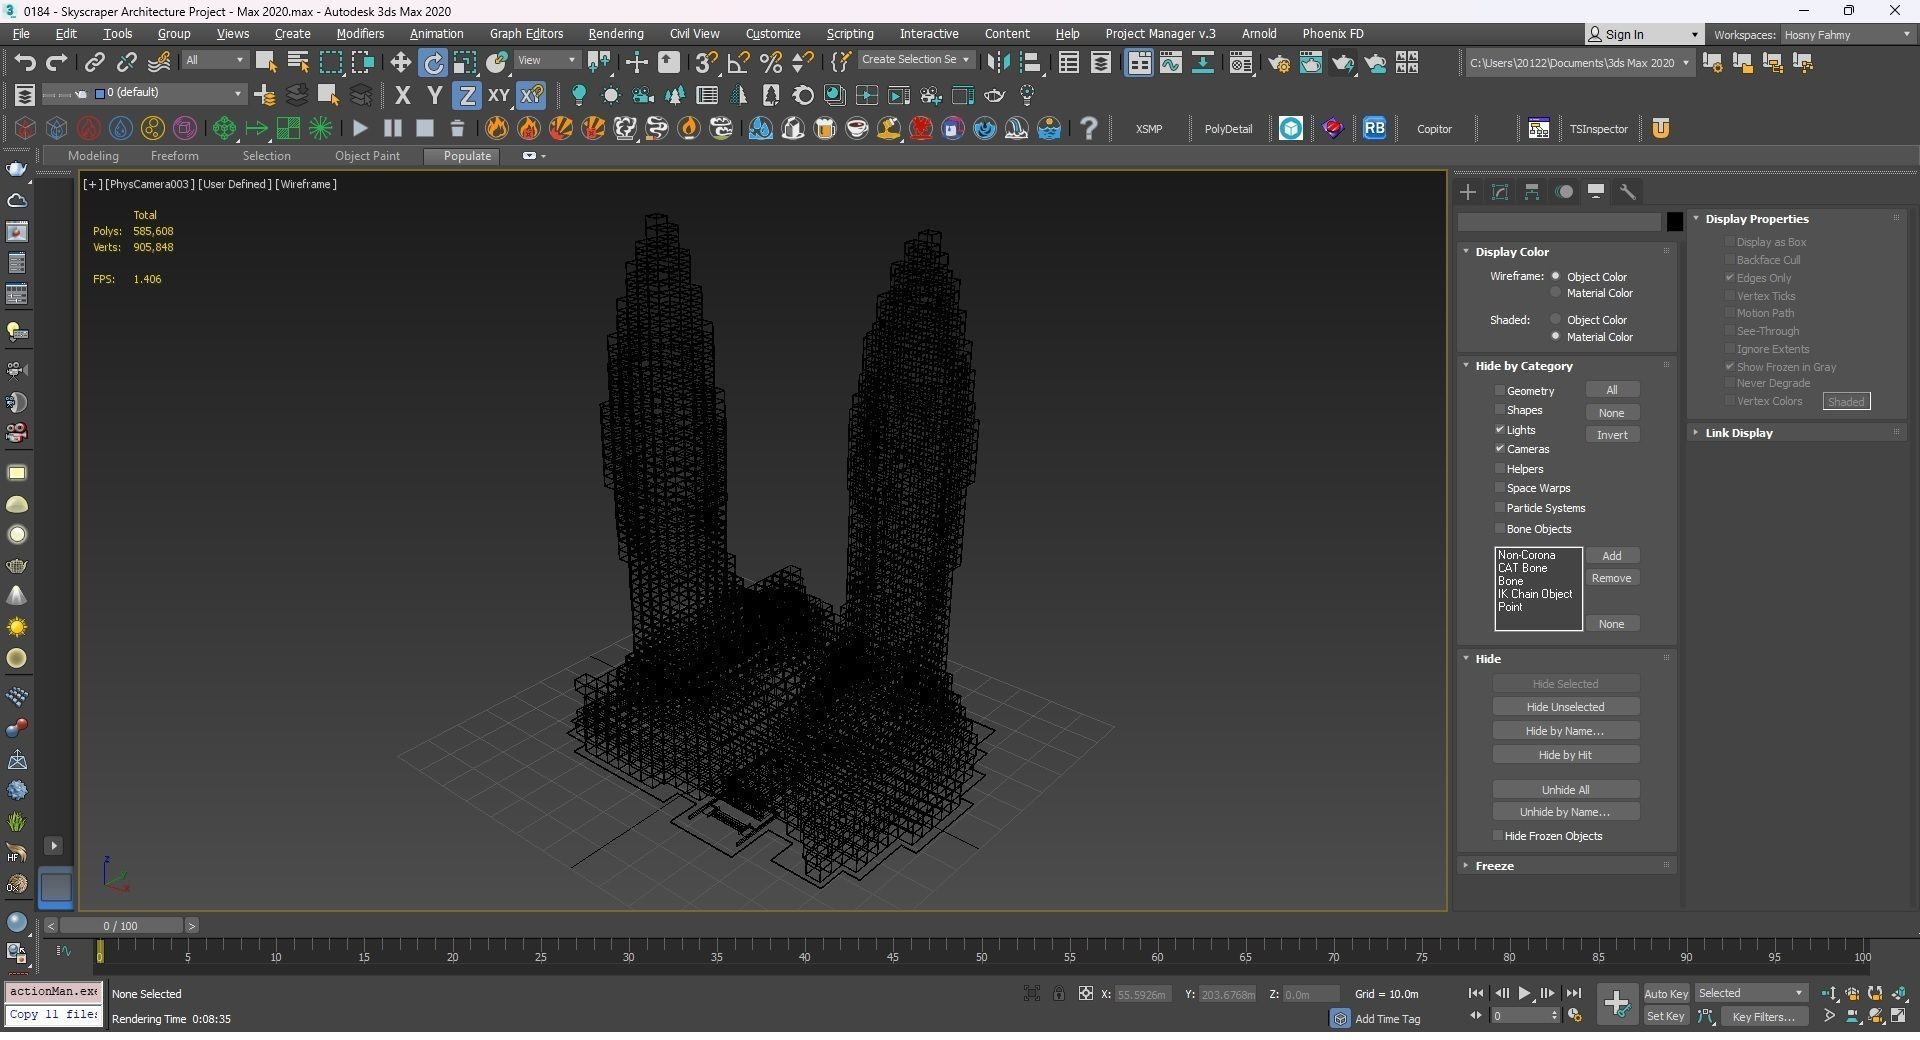
Task: Toggle the selection lock icon
Action: click(x=1058, y=993)
